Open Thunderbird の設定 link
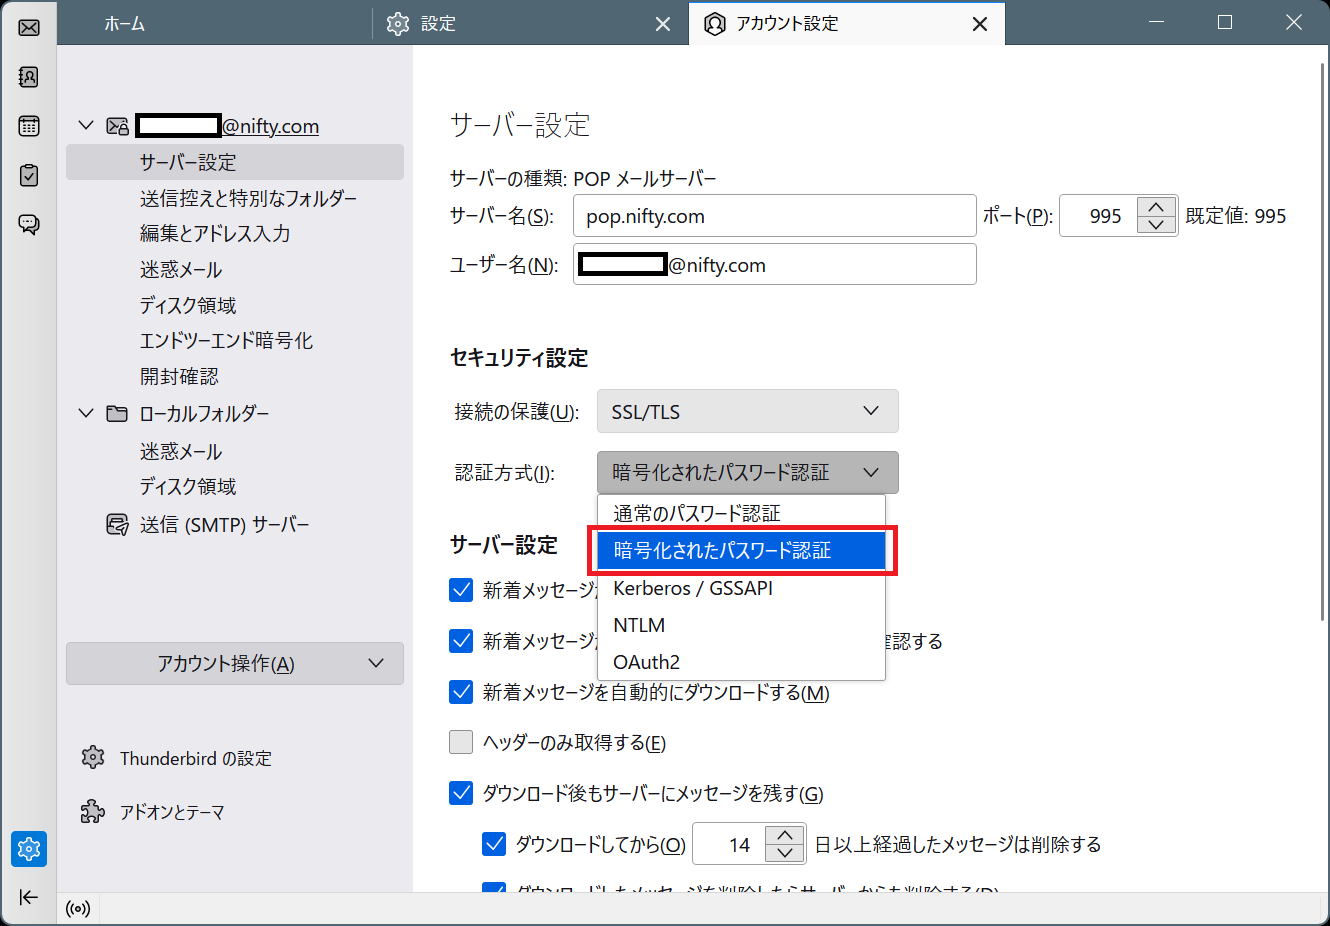 click(195, 758)
